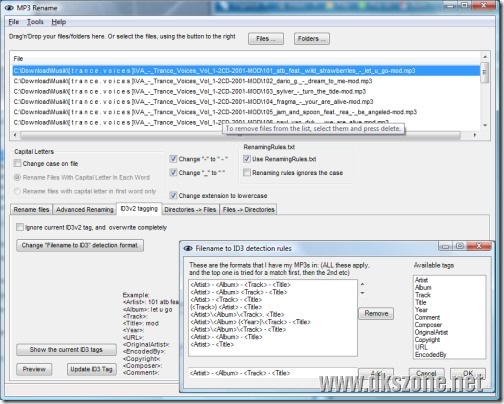Open the Tools menu
The image size is (504, 404).
[35, 22]
